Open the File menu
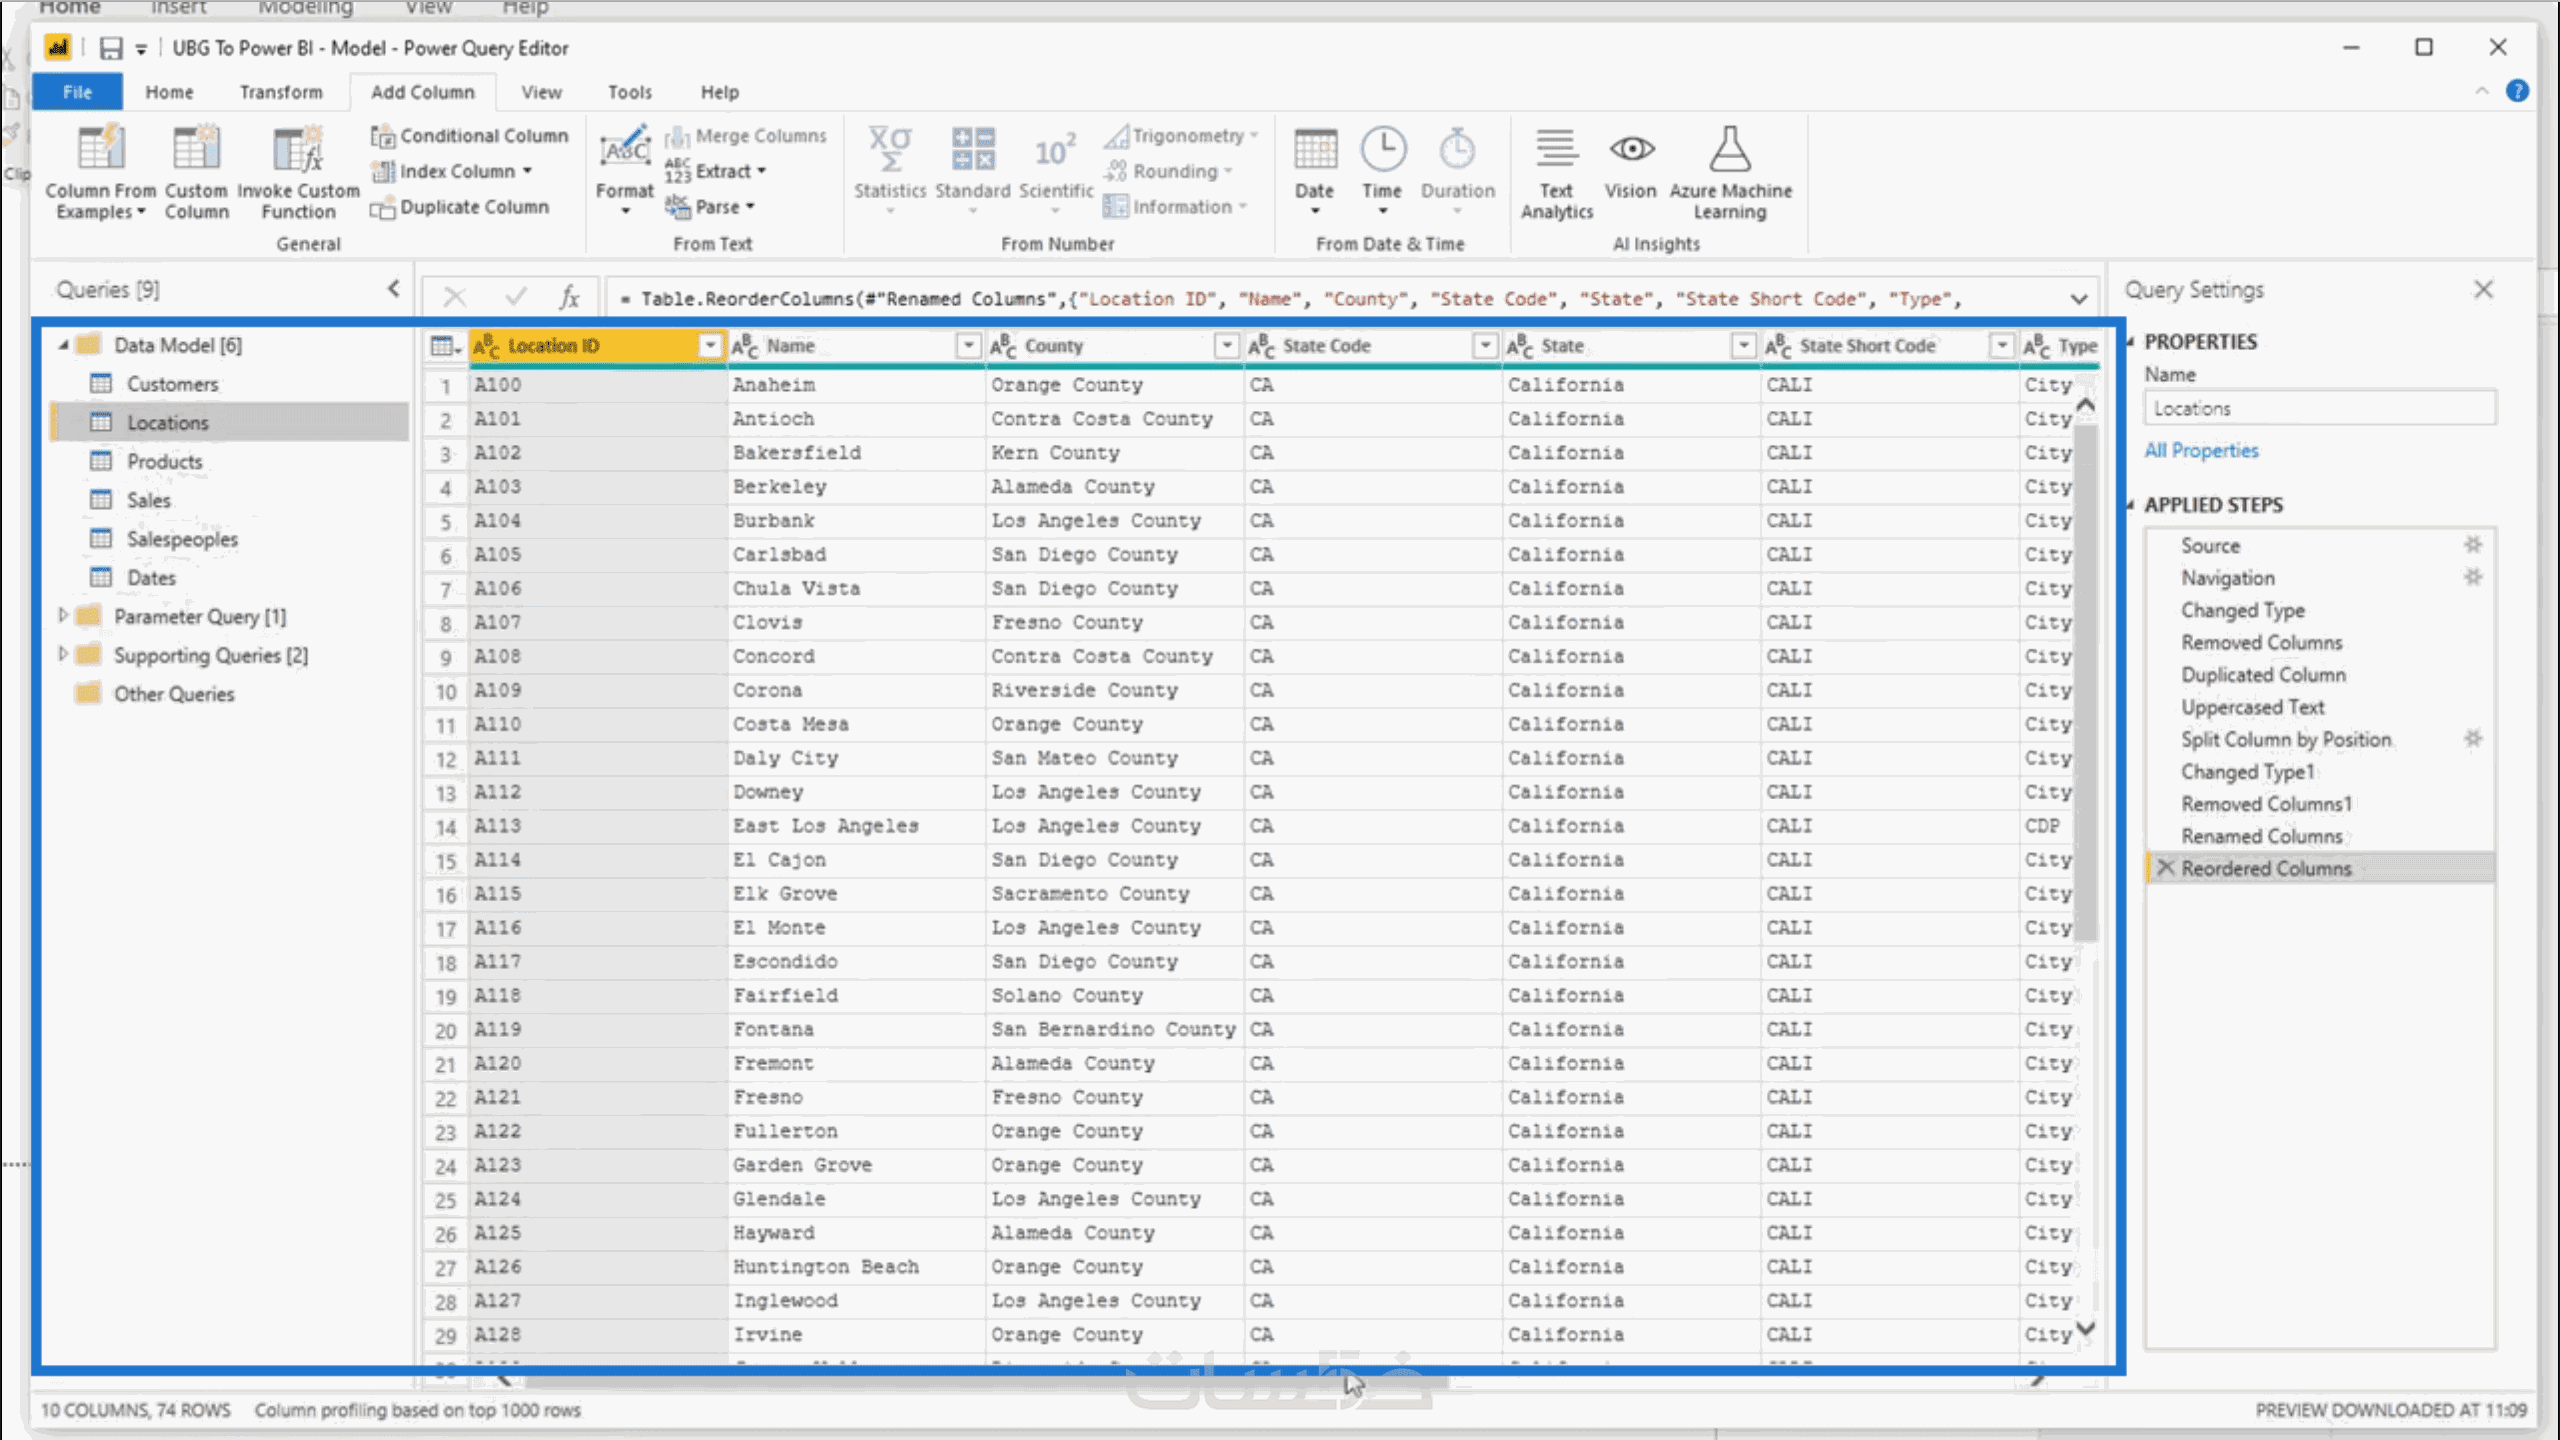Image resolution: width=2560 pixels, height=1440 pixels. click(x=77, y=92)
